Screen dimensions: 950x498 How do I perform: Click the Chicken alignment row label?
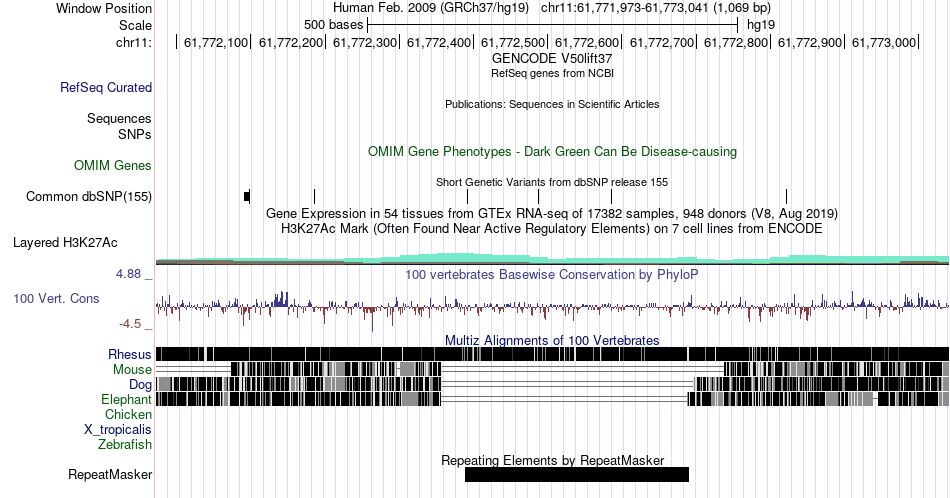tap(128, 414)
